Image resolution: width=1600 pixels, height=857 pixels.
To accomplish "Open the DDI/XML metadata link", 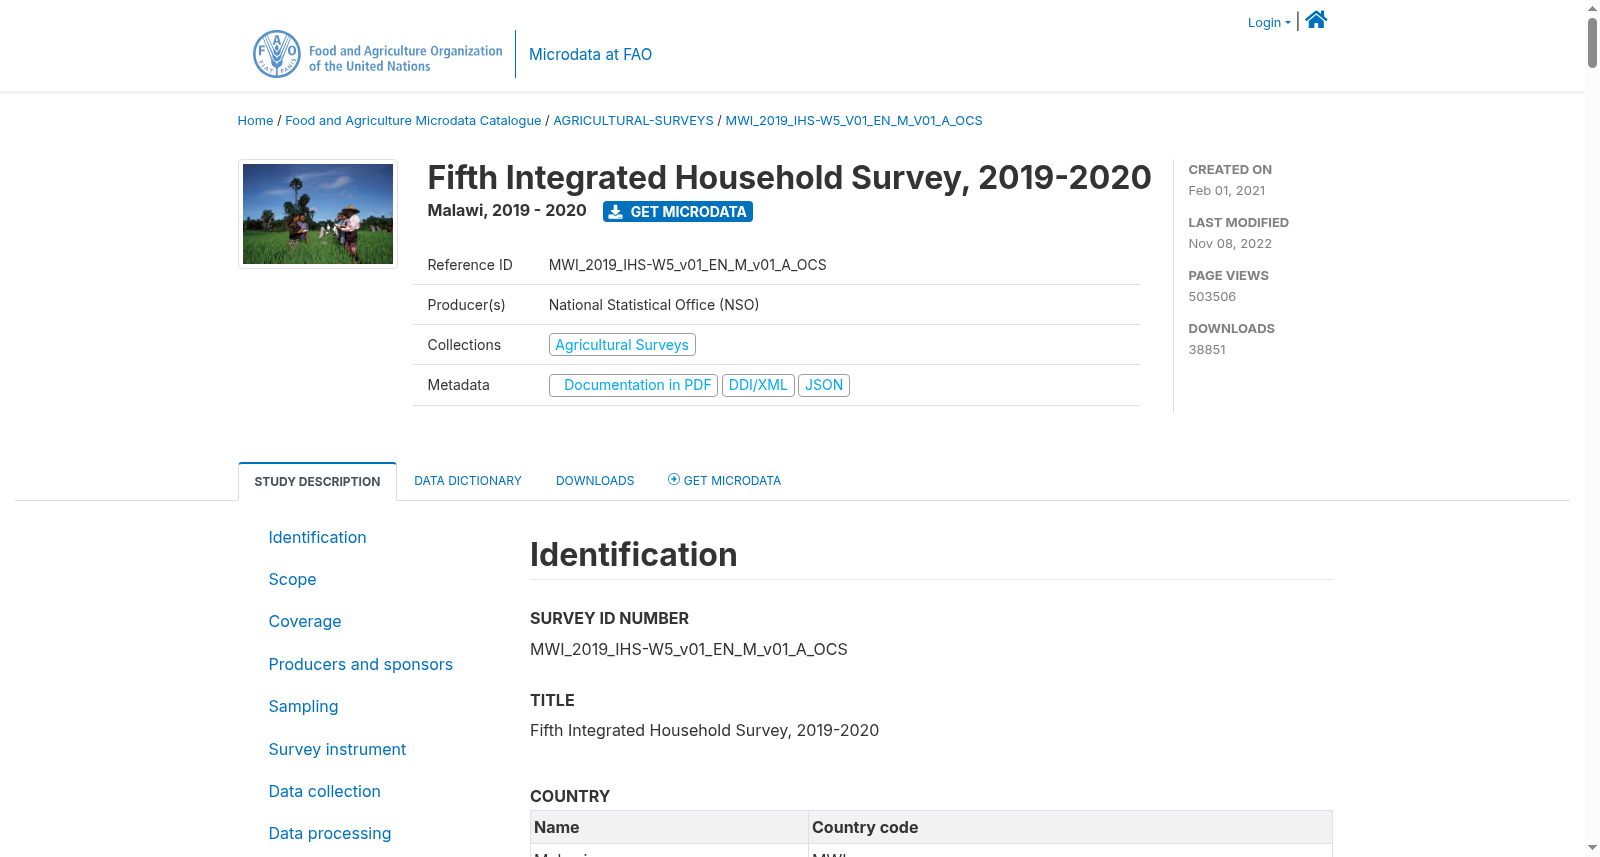I will coord(758,385).
